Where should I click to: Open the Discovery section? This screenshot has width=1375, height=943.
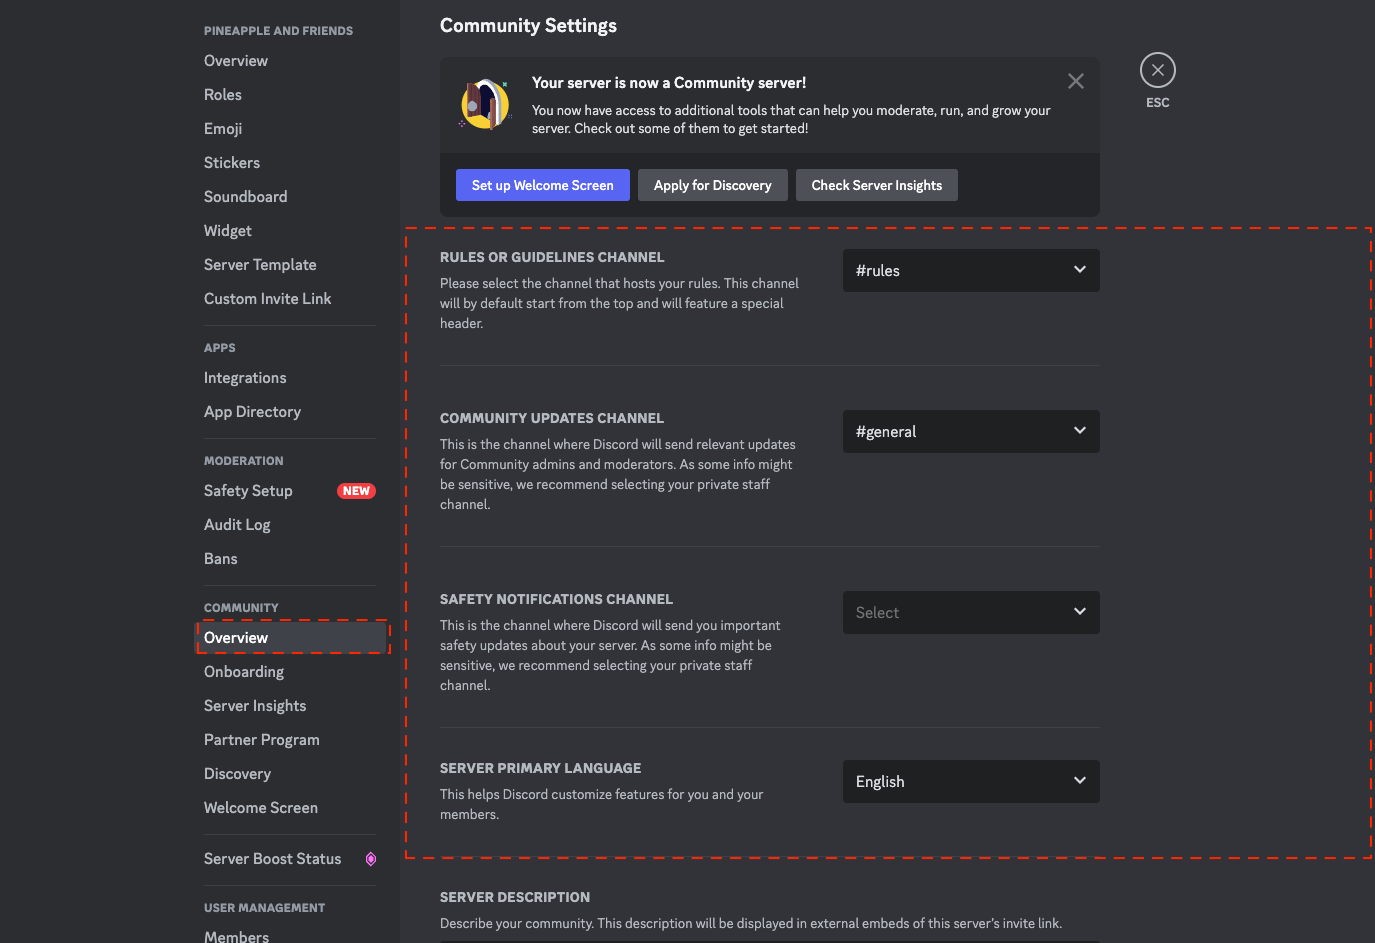pos(237,773)
